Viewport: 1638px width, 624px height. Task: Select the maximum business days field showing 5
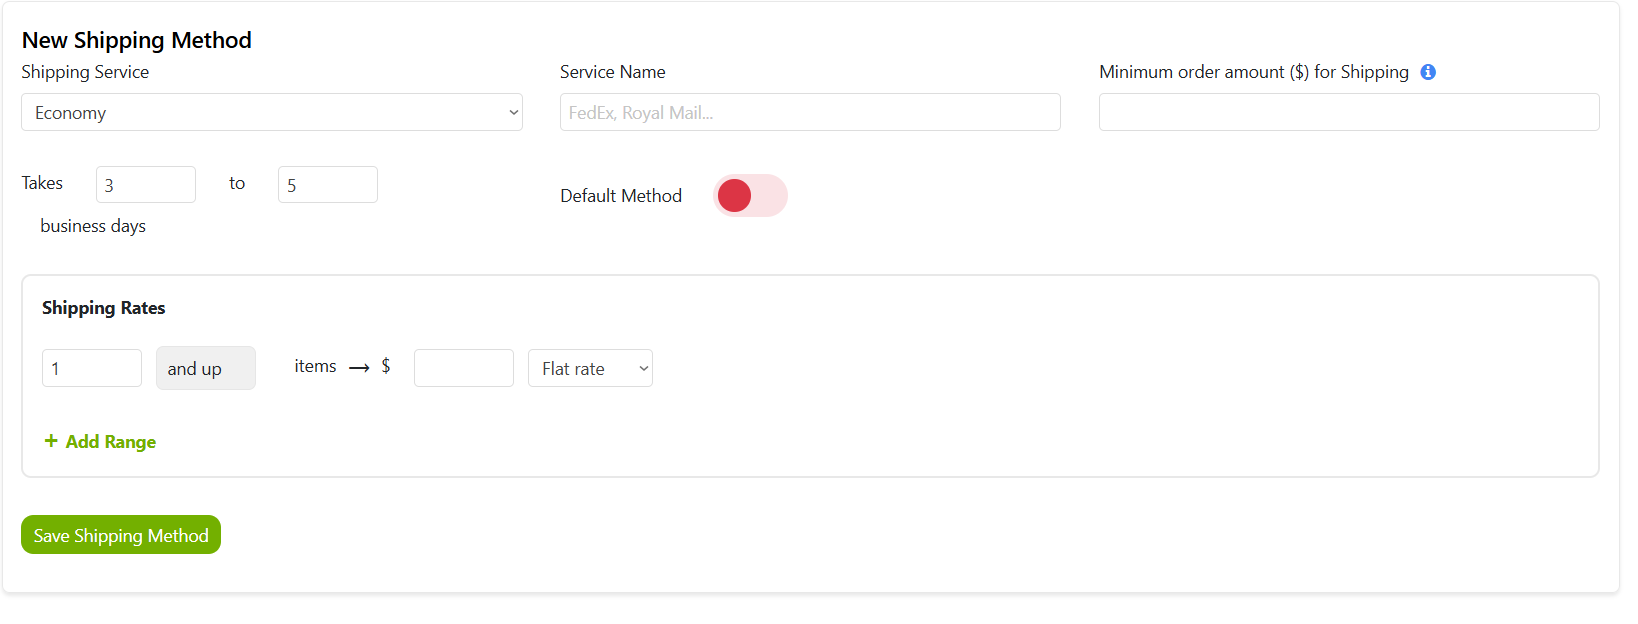(327, 185)
